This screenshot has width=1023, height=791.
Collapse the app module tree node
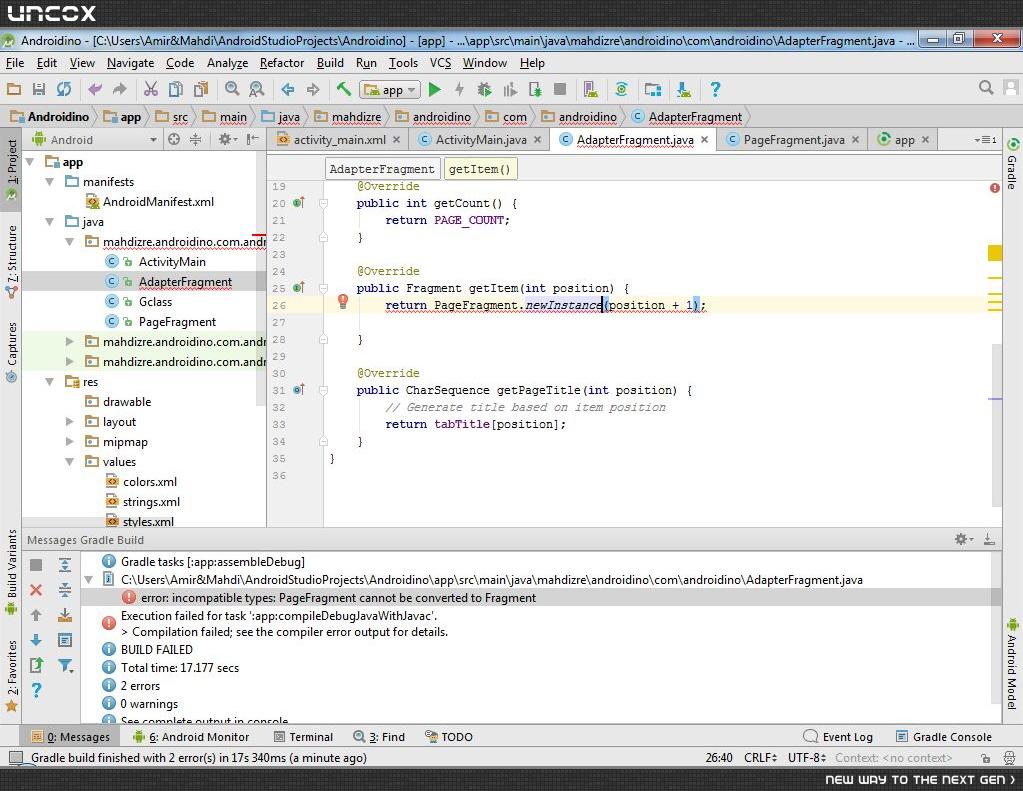point(30,161)
